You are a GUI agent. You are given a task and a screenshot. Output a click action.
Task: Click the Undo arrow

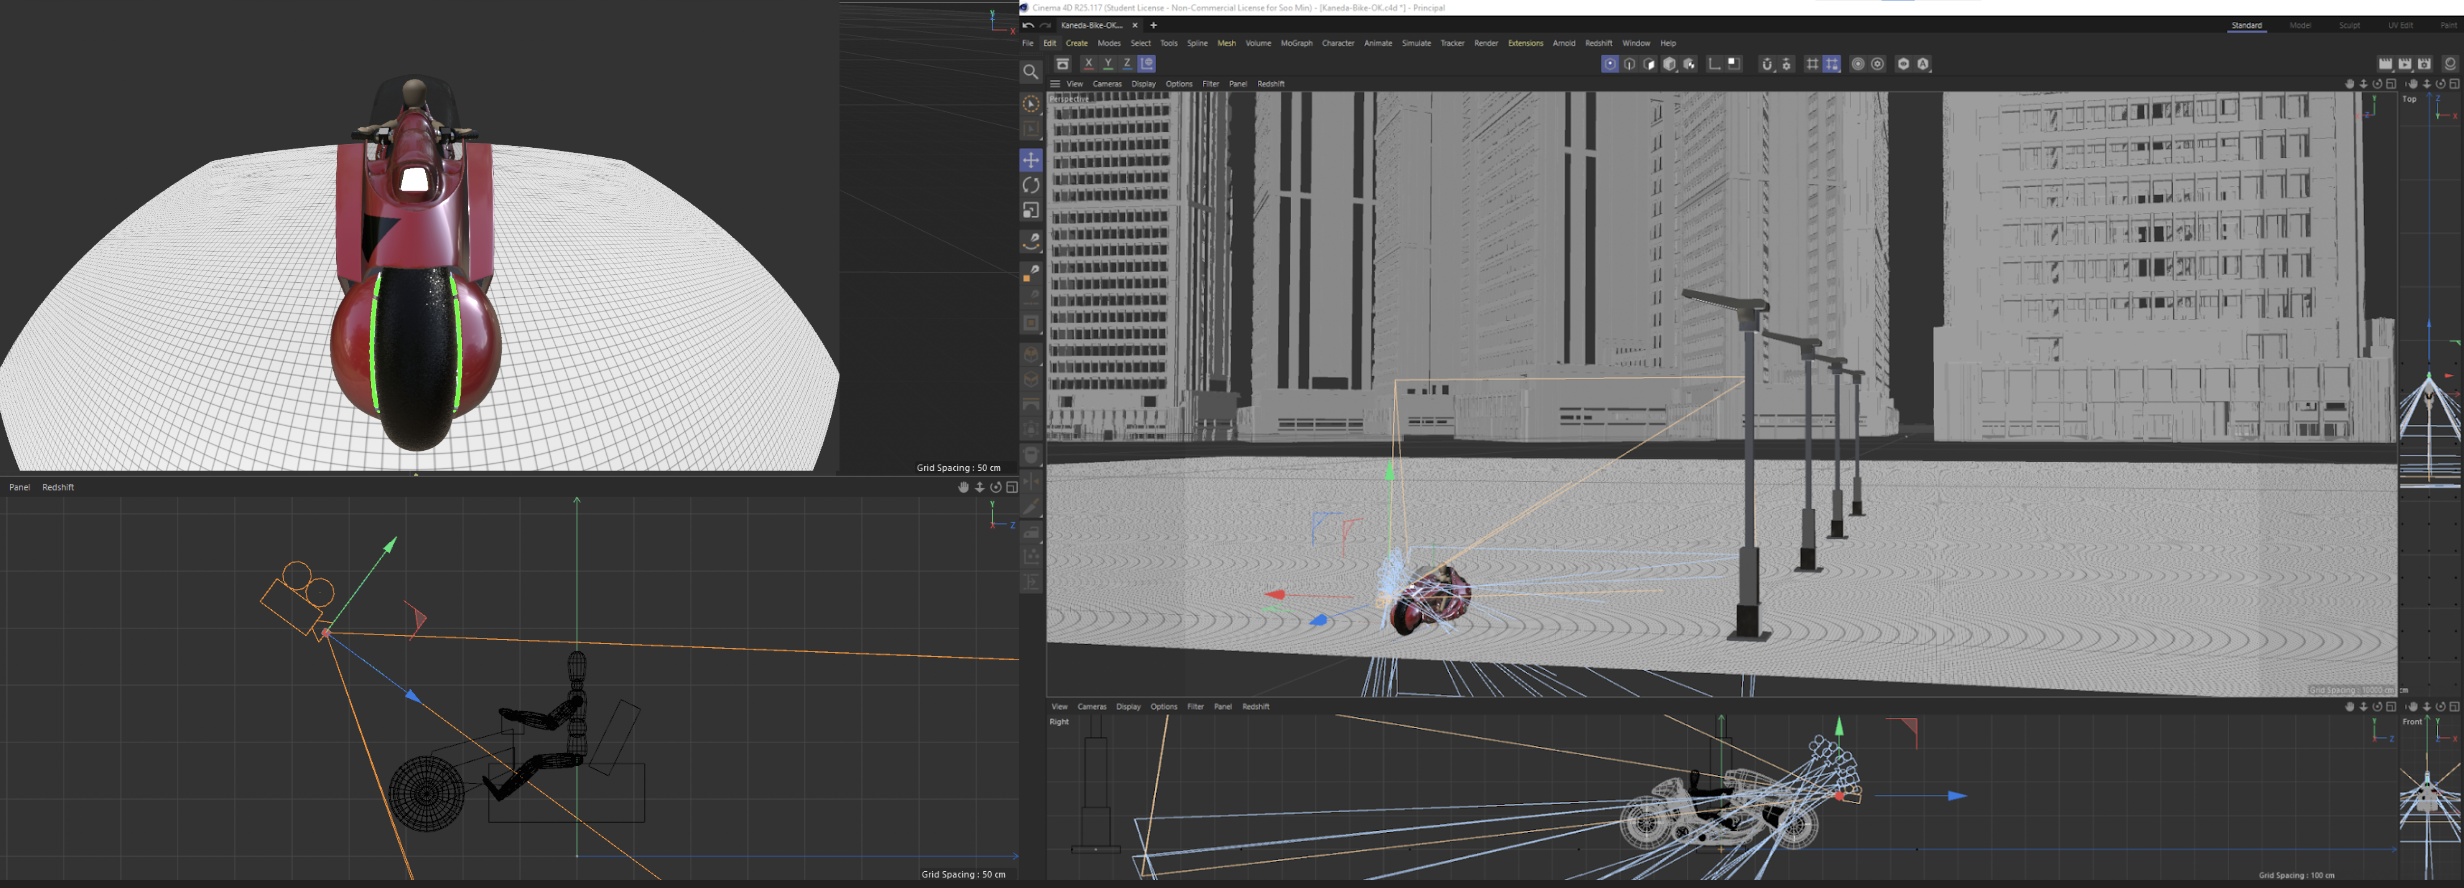[x=1028, y=25]
